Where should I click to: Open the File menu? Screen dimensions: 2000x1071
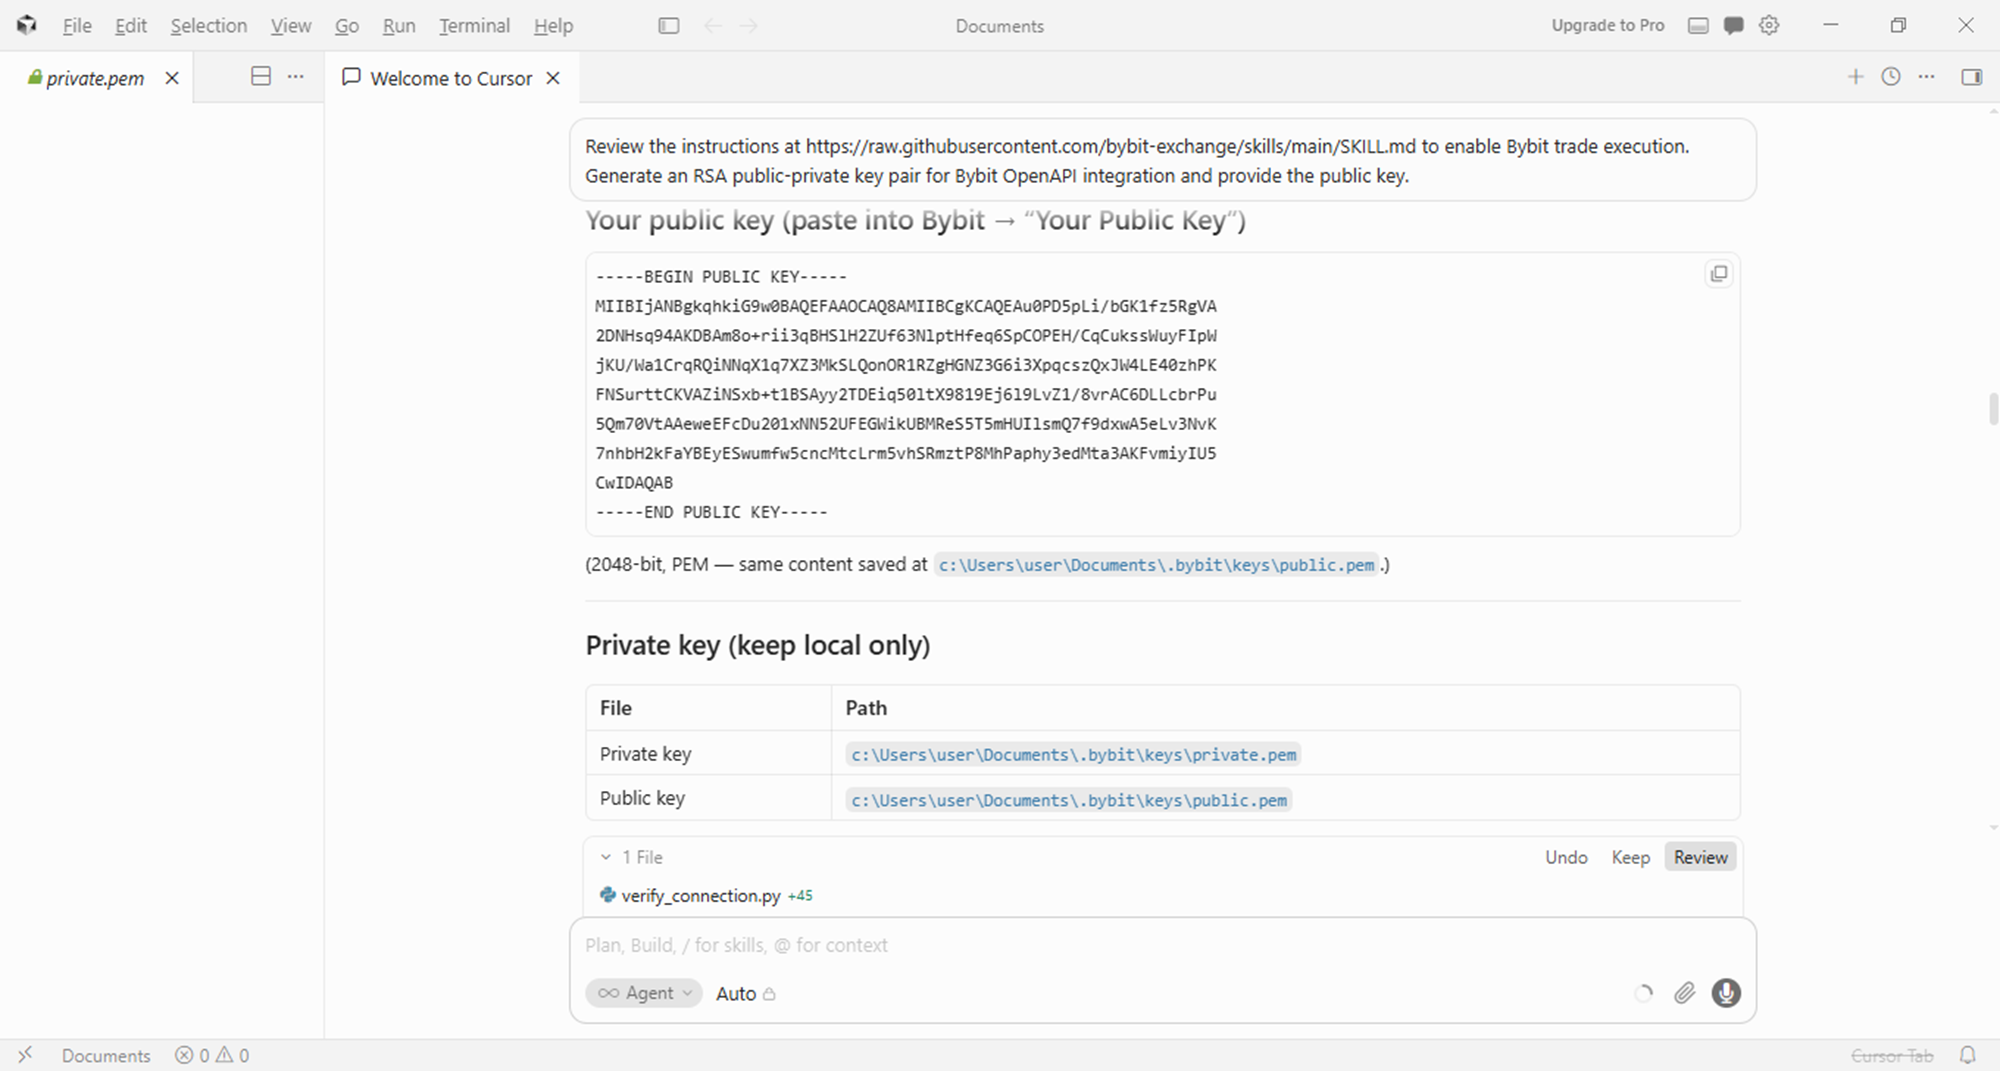pyautogui.click(x=77, y=26)
